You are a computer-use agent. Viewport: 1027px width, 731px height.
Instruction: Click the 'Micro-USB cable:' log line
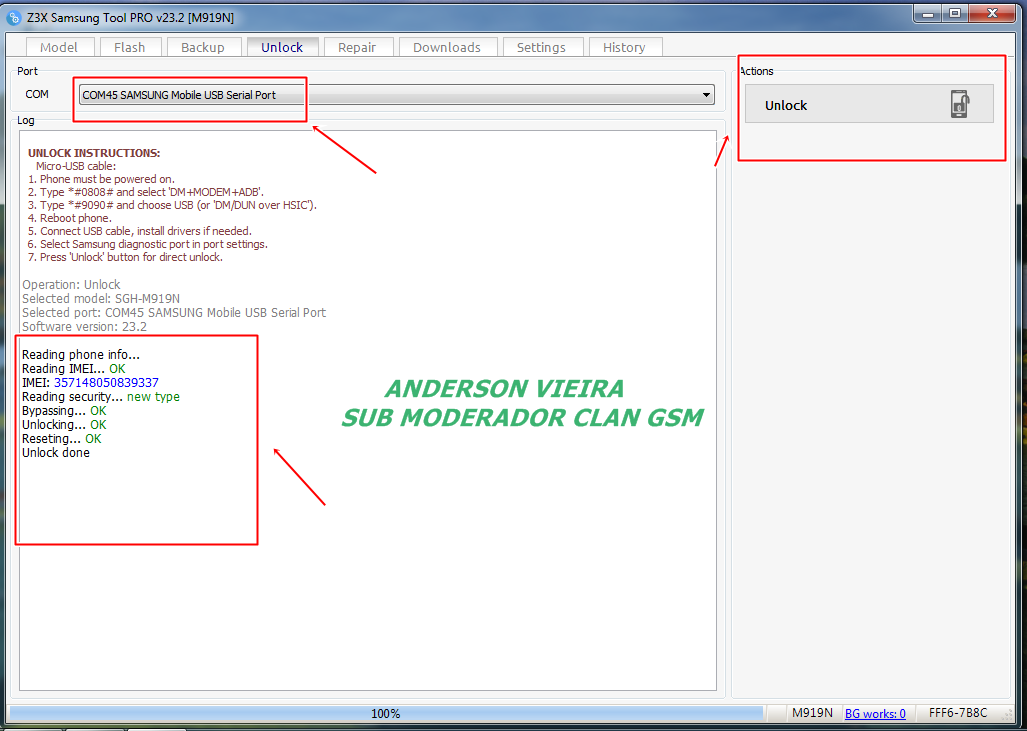pyautogui.click(x=76, y=166)
